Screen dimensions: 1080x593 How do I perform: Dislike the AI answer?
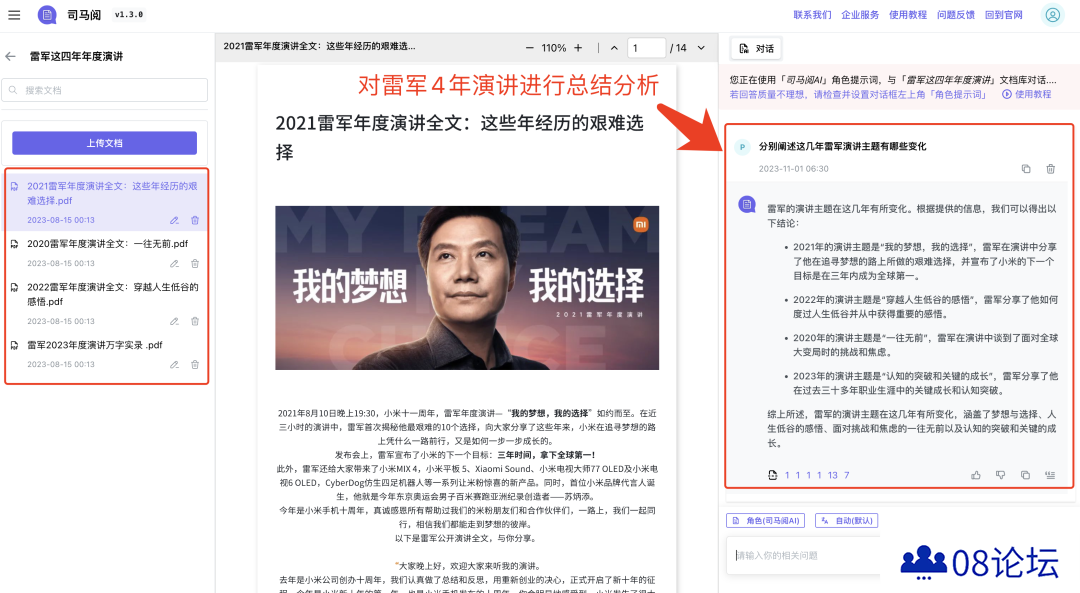(x=1001, y=475)
